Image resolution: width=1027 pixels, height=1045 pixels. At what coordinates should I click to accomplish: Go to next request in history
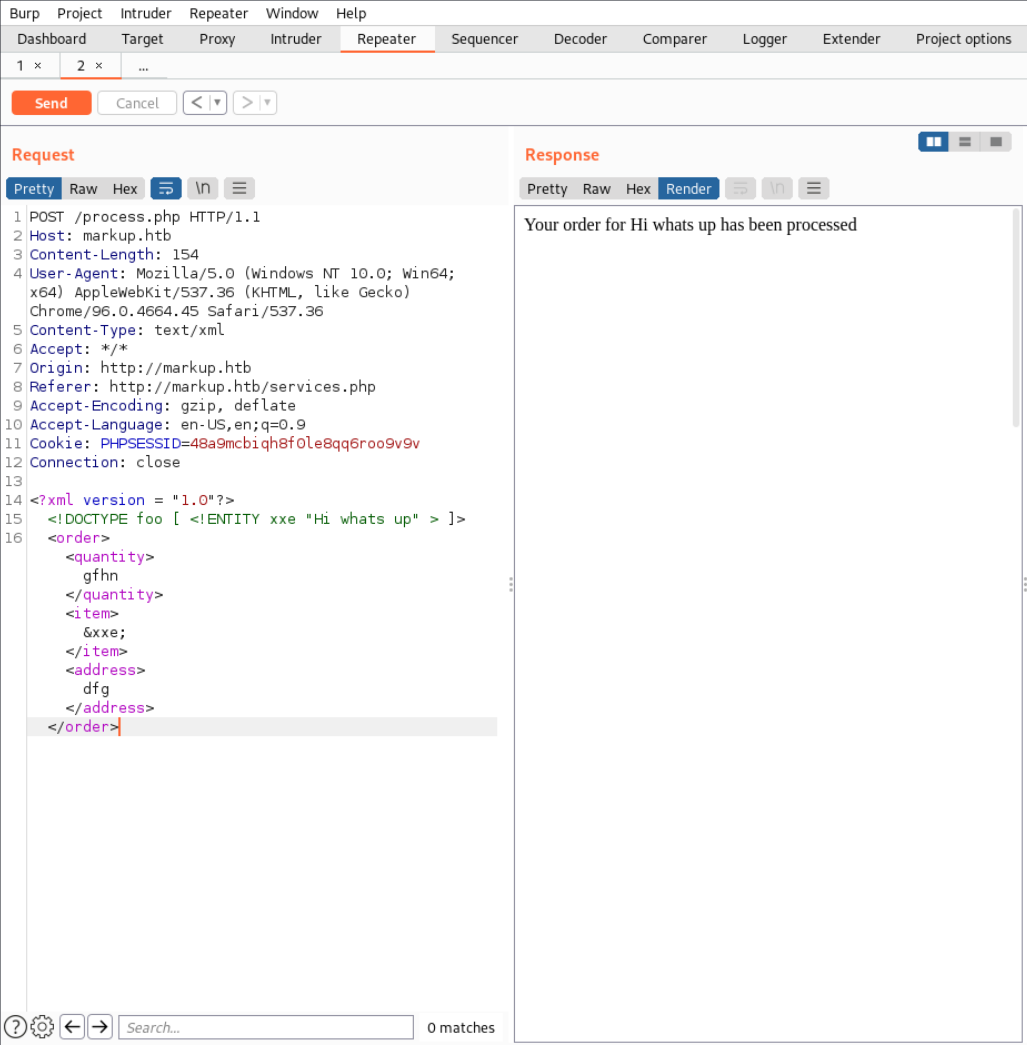tap(247, 103)
